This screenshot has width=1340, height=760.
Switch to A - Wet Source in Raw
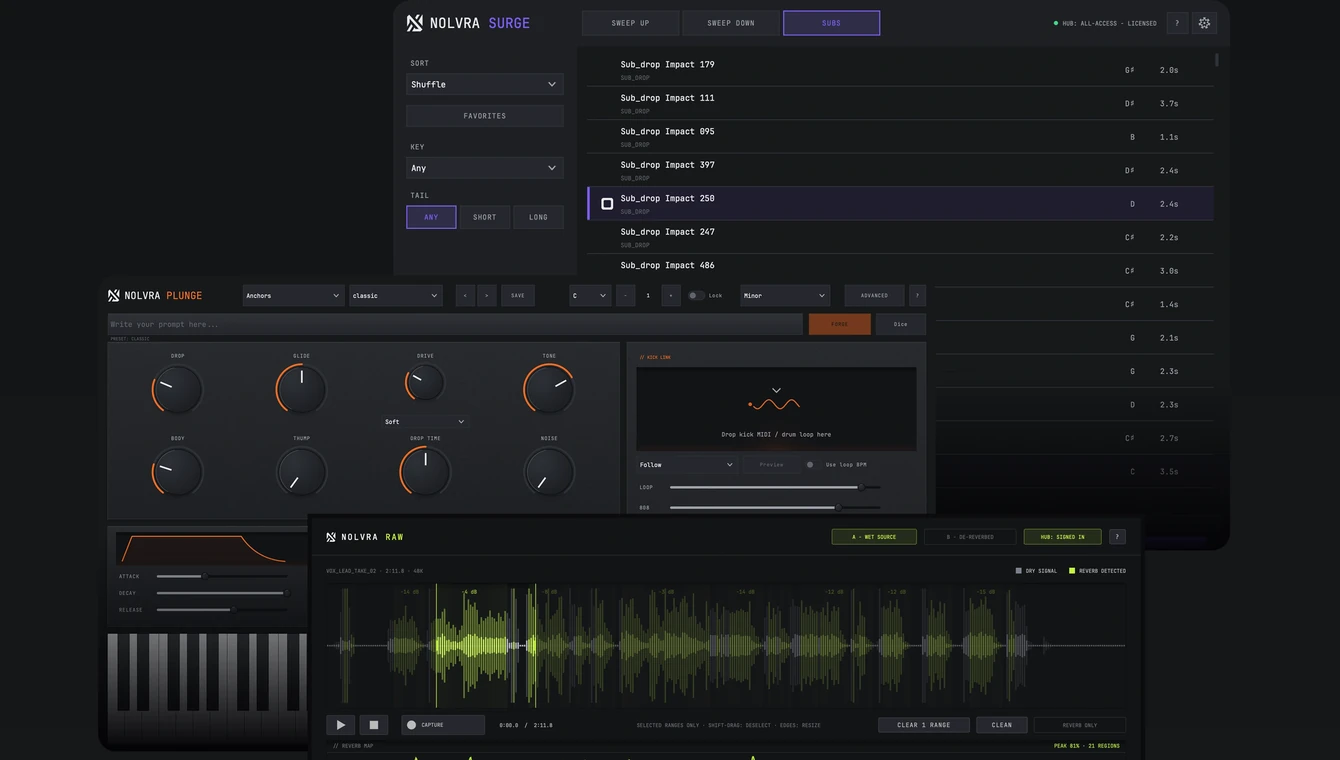tap(874, 537)
